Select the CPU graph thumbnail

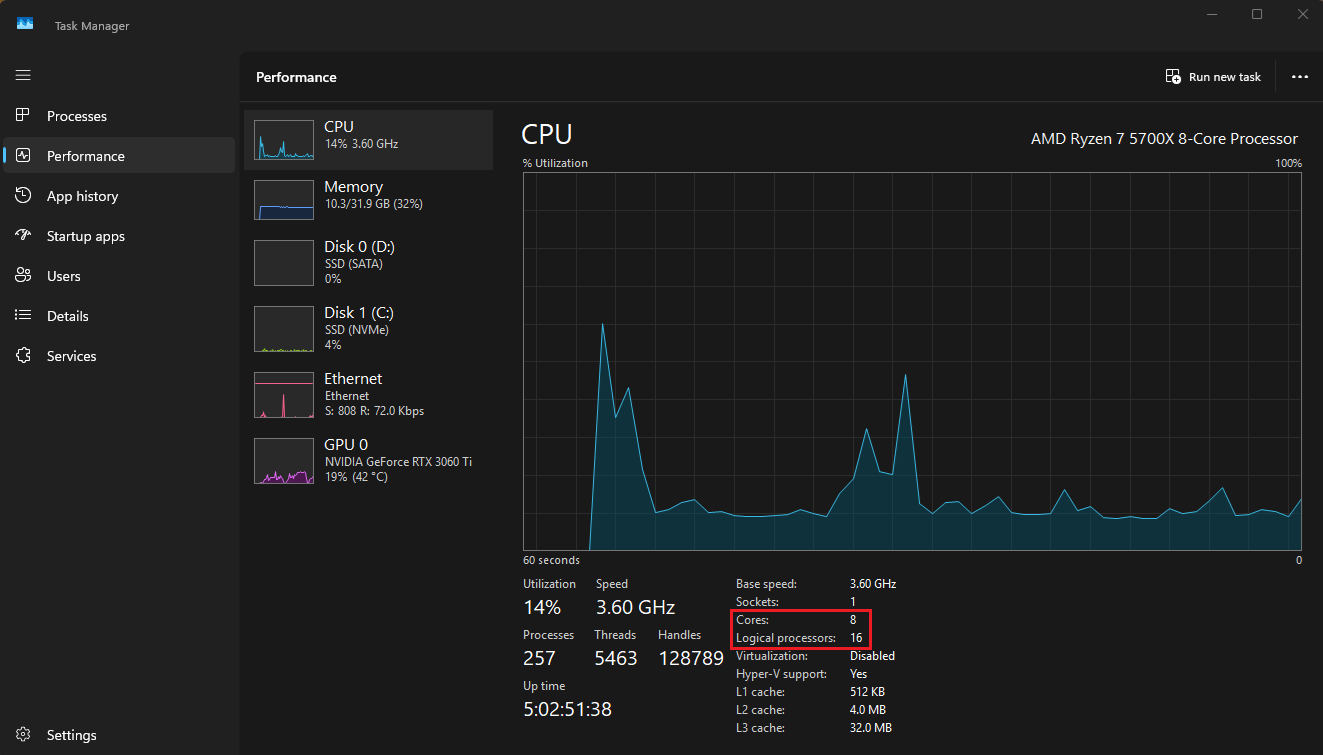click(284, 140)
